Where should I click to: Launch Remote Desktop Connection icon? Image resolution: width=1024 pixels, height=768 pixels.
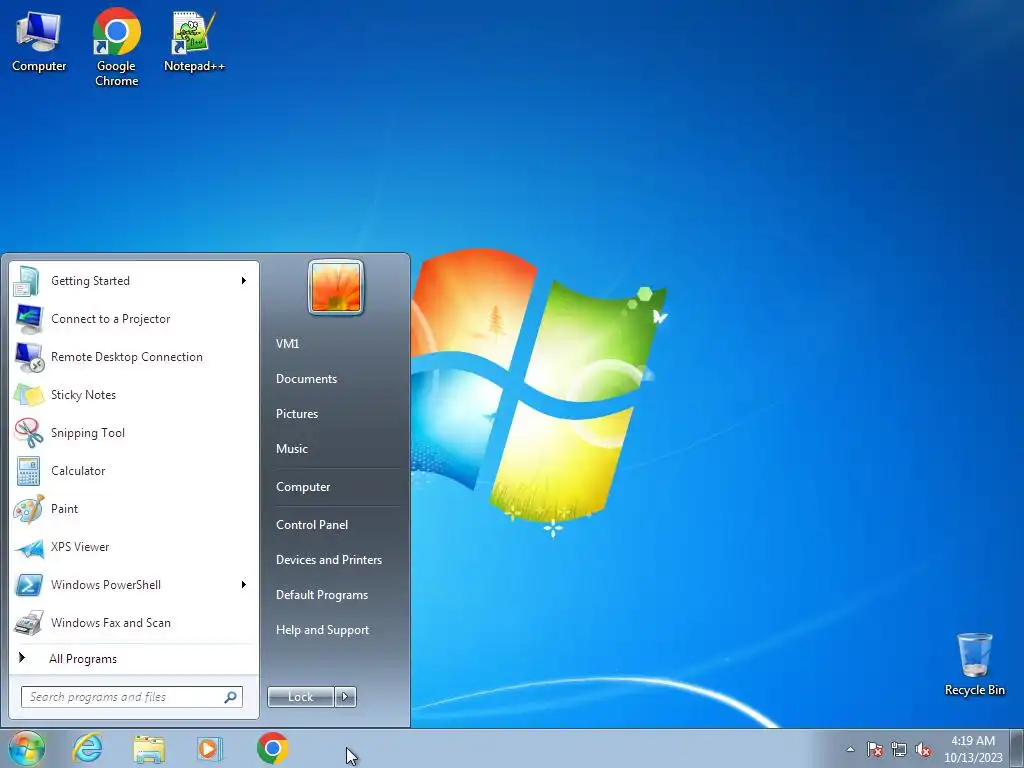pos(29,357)
